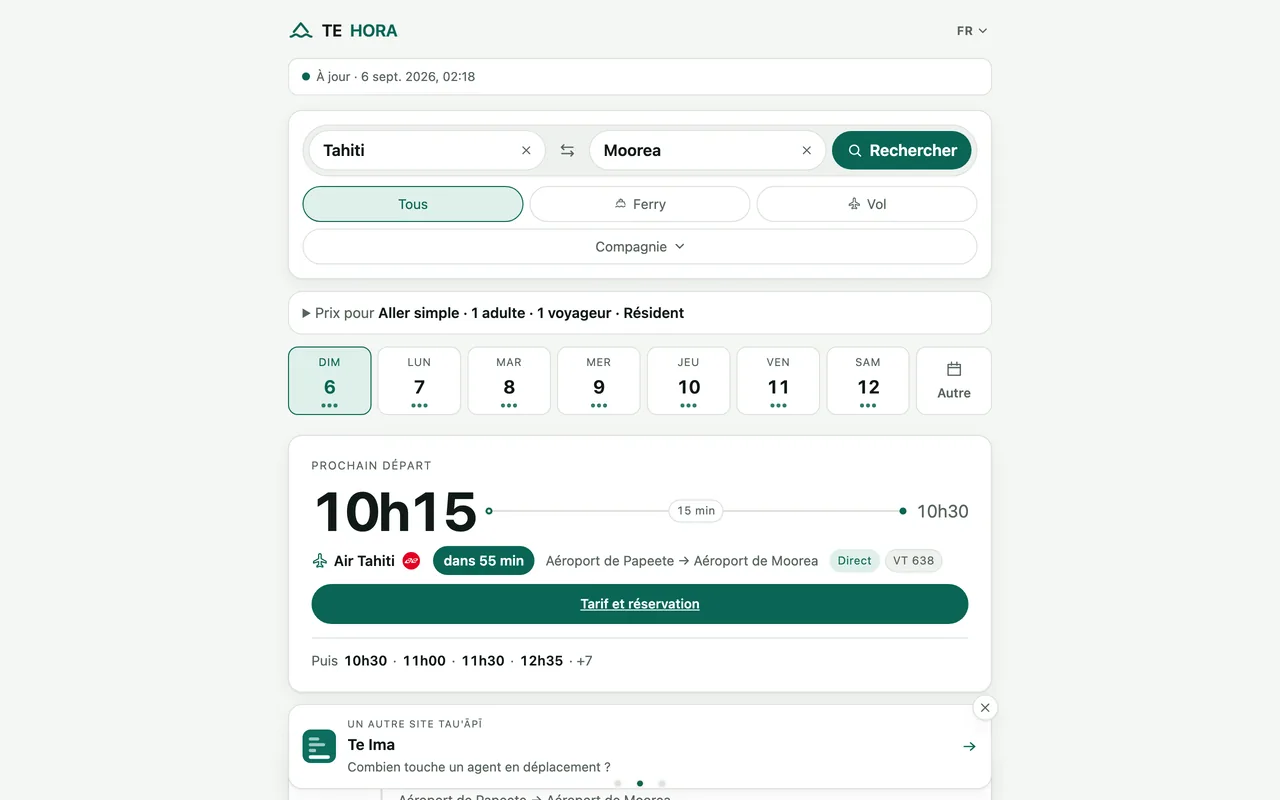The image size is (1280, 800).
Task: Select Dimanche 6 date tab
Action: 330,381
